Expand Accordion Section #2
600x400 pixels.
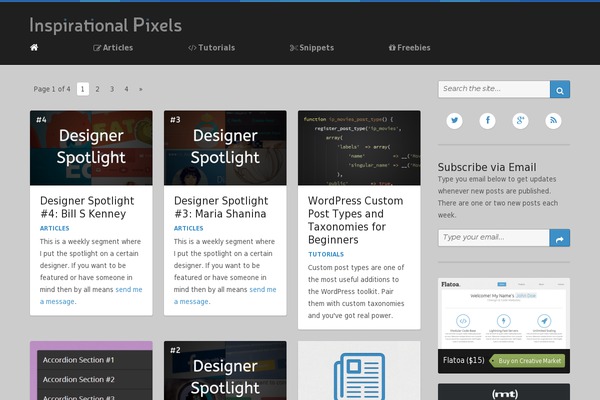coord(91,380)
